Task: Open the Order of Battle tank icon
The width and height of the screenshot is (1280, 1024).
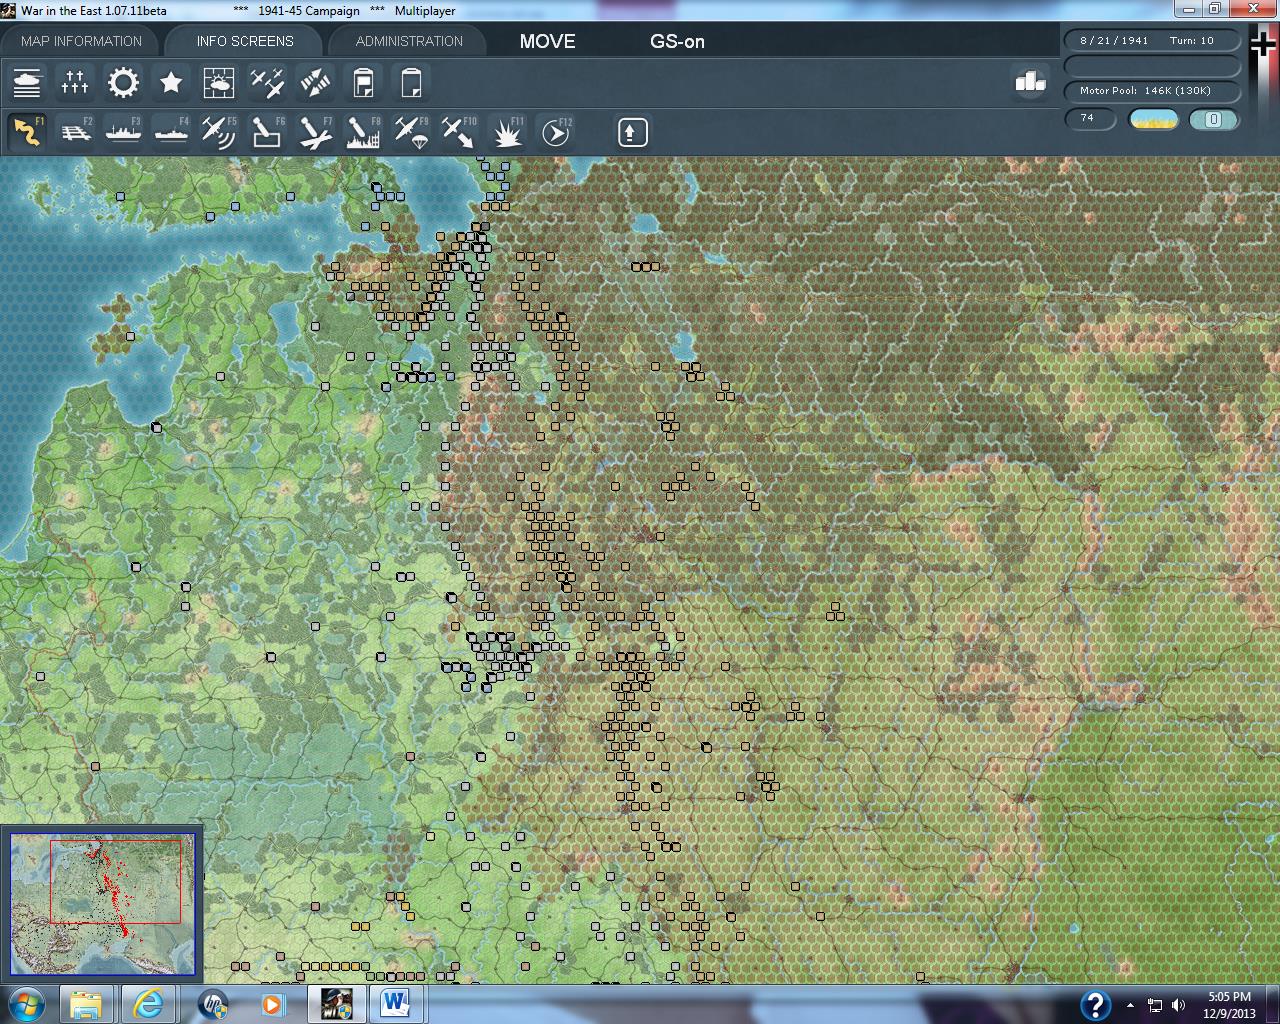Action: pos(27,83)
